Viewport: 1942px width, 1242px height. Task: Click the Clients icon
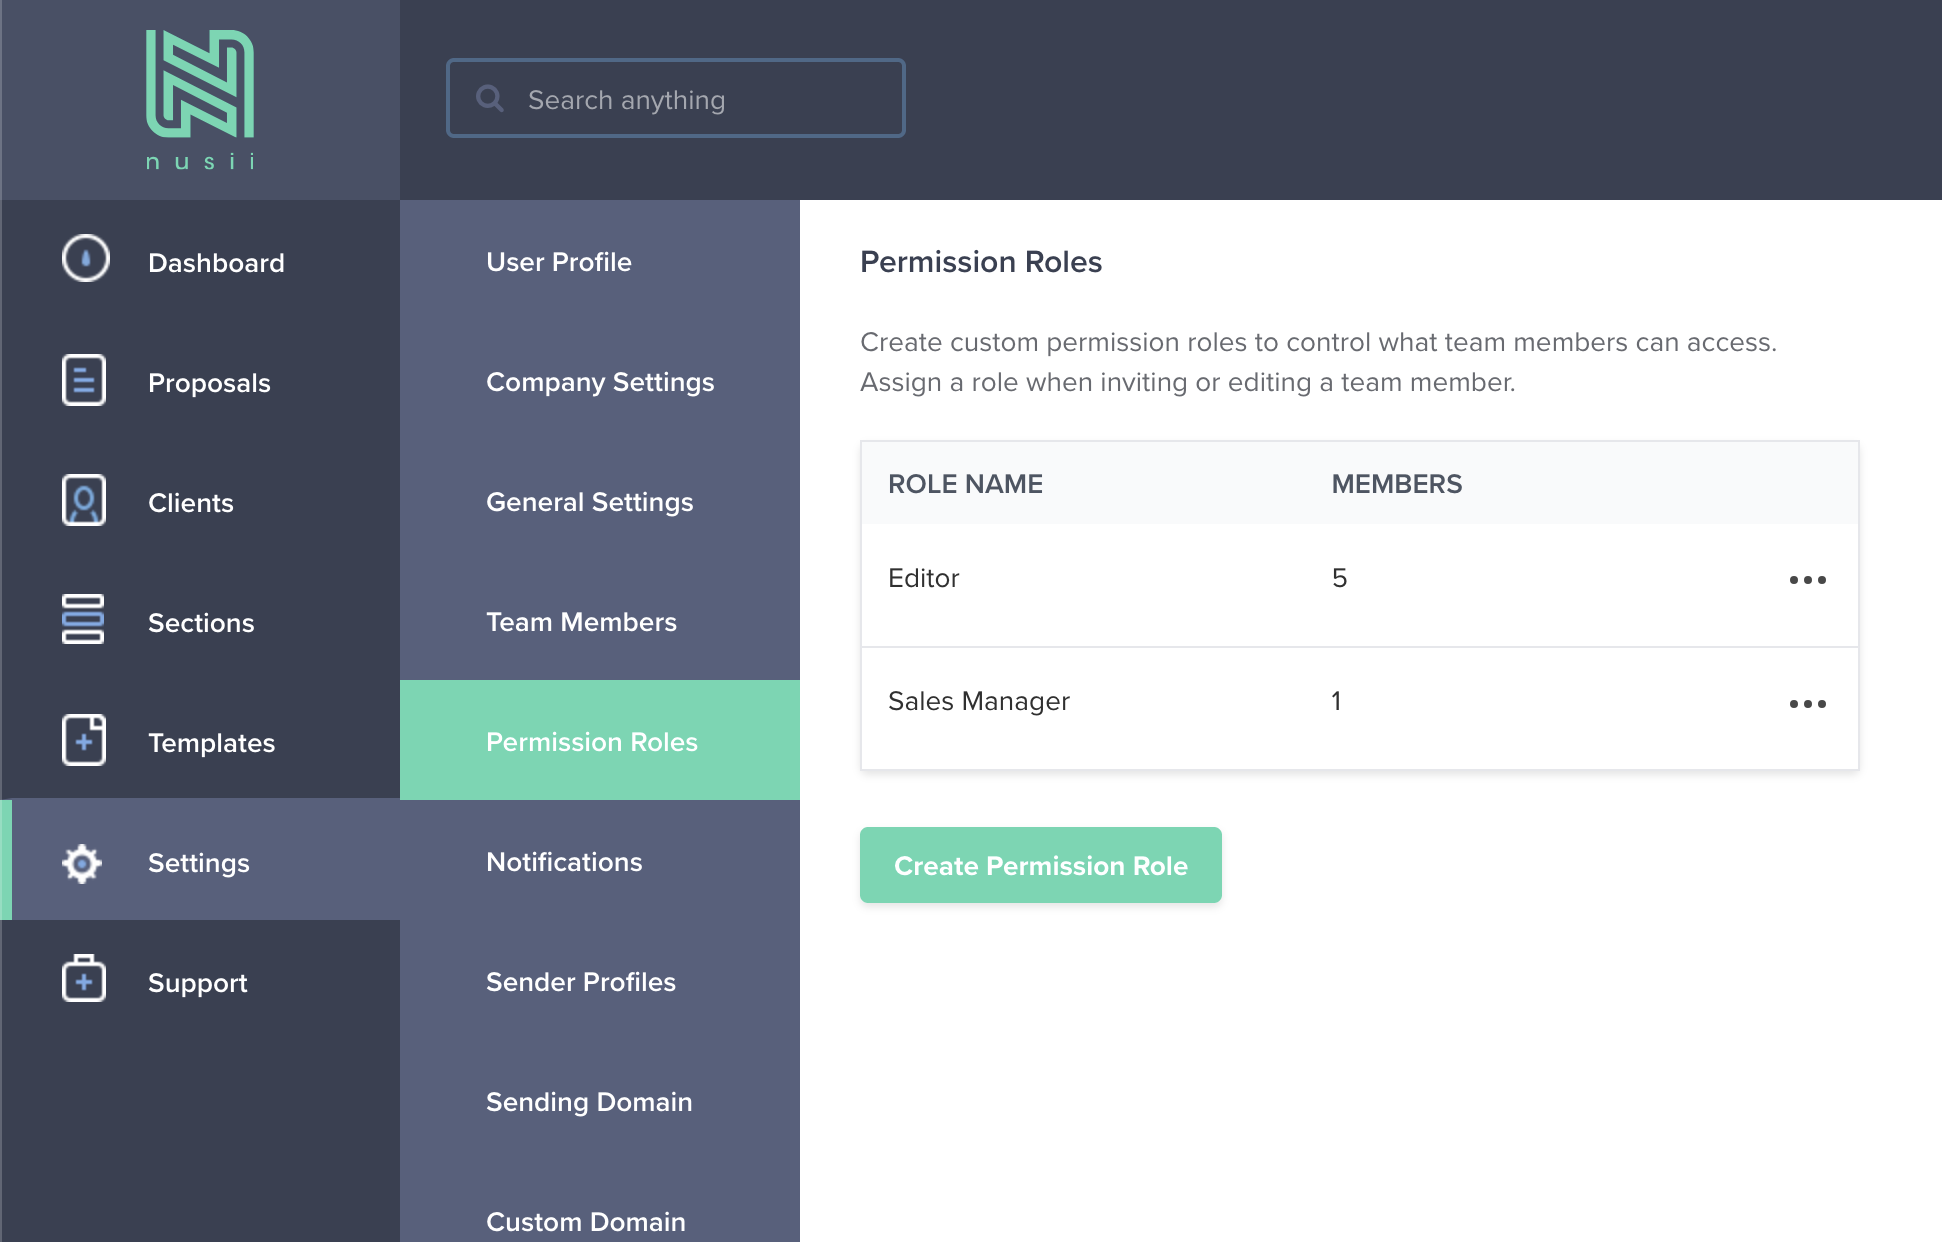tap(84, 501)
